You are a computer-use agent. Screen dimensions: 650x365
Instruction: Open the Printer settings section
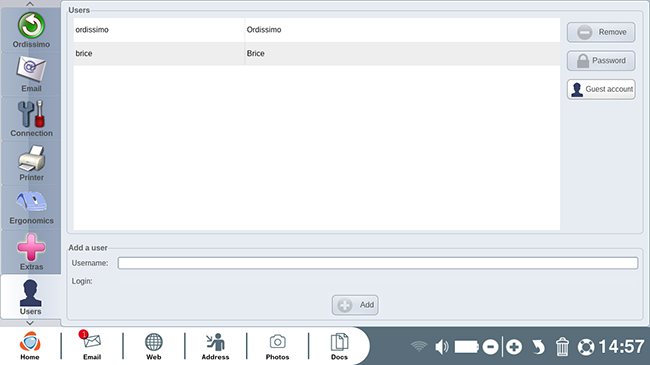tap(31, 163)
